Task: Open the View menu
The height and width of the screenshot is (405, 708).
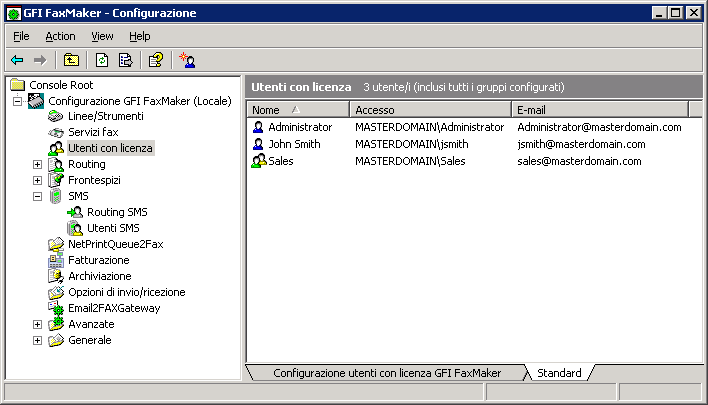Action: [x=102, y=36]
